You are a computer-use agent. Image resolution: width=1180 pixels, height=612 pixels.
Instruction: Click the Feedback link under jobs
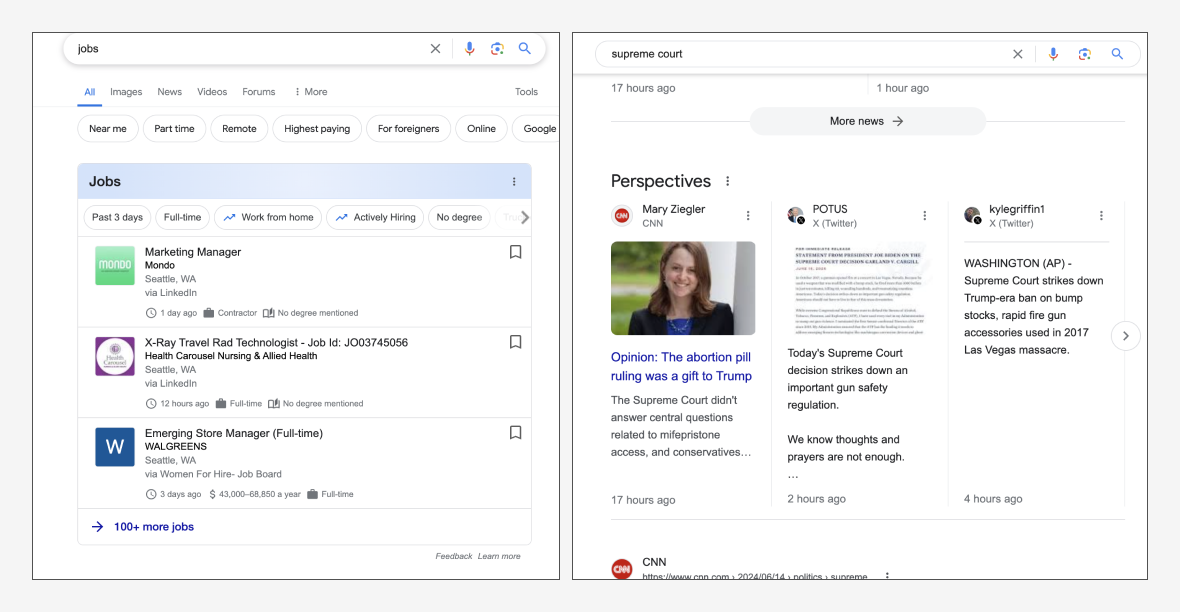(454, 556)
